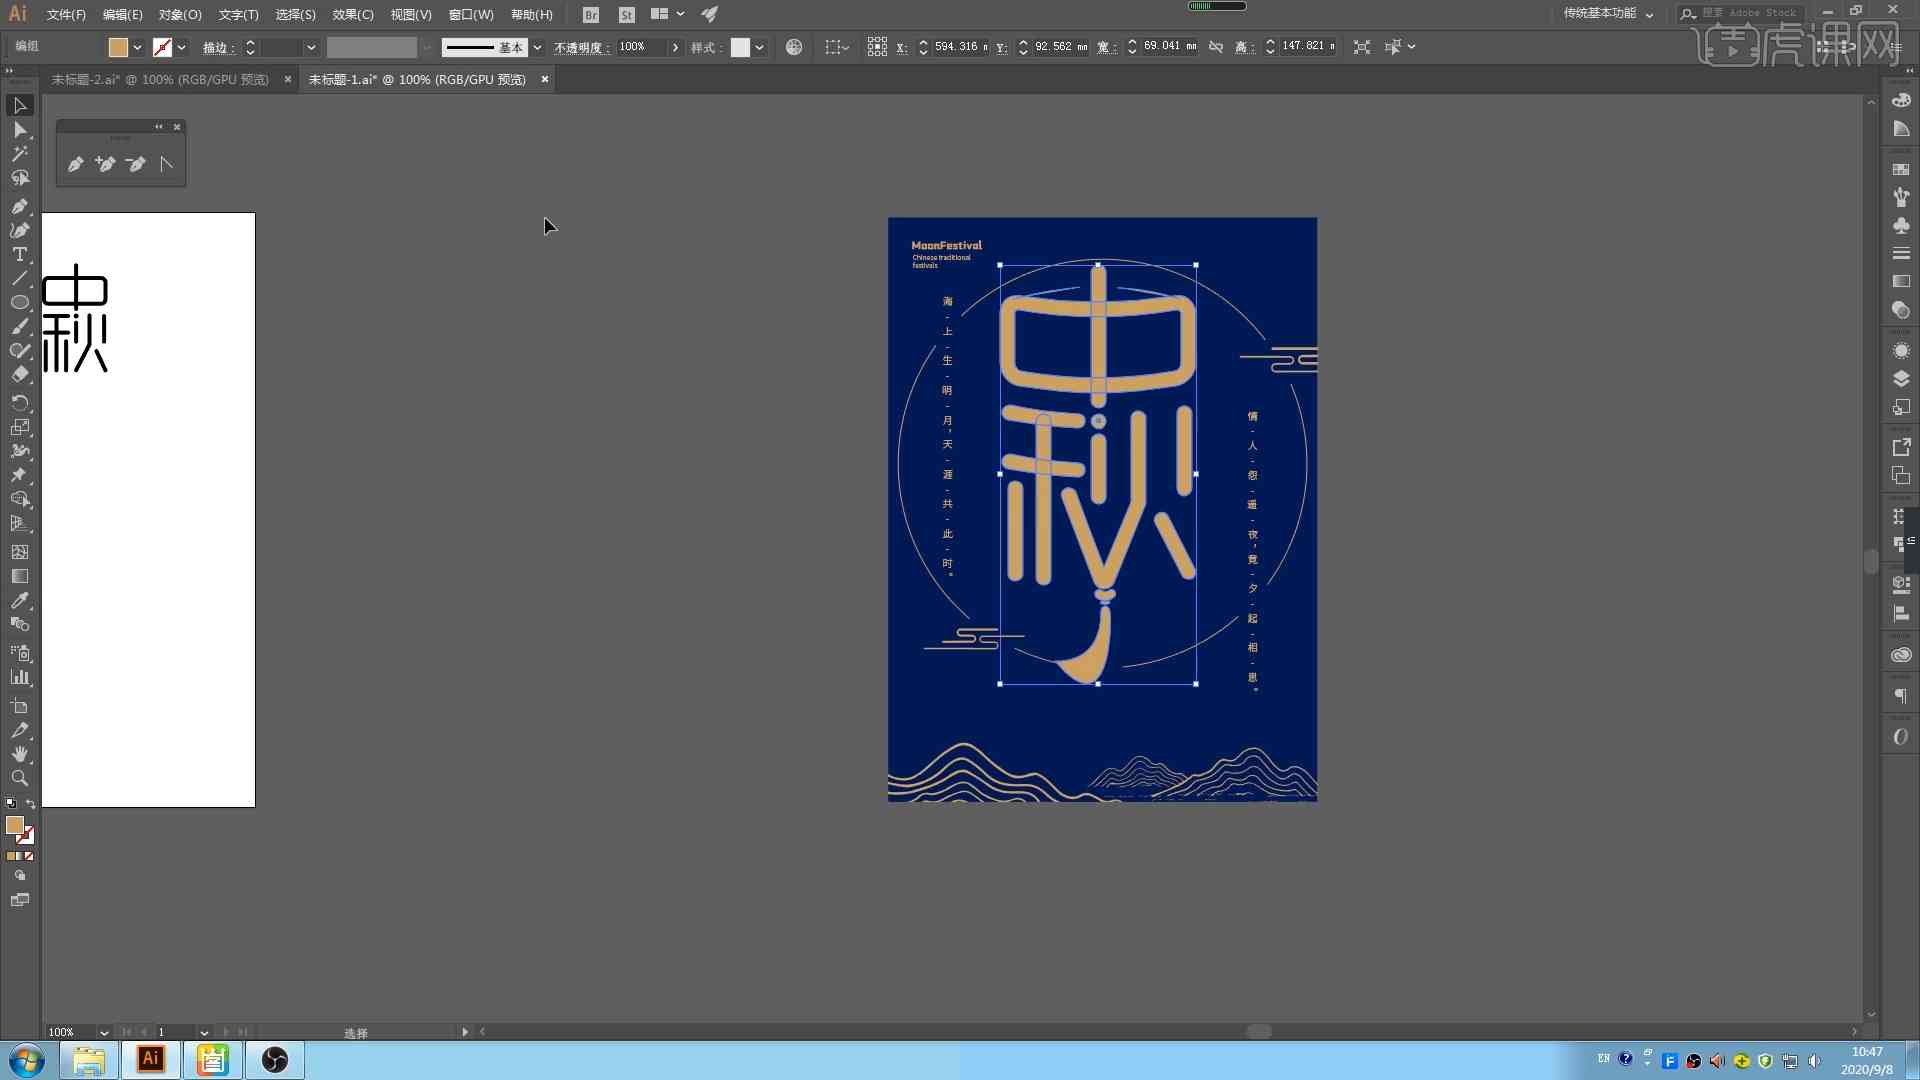
Task: Click the stroke weight dropdown
Action: coord(311,46)
